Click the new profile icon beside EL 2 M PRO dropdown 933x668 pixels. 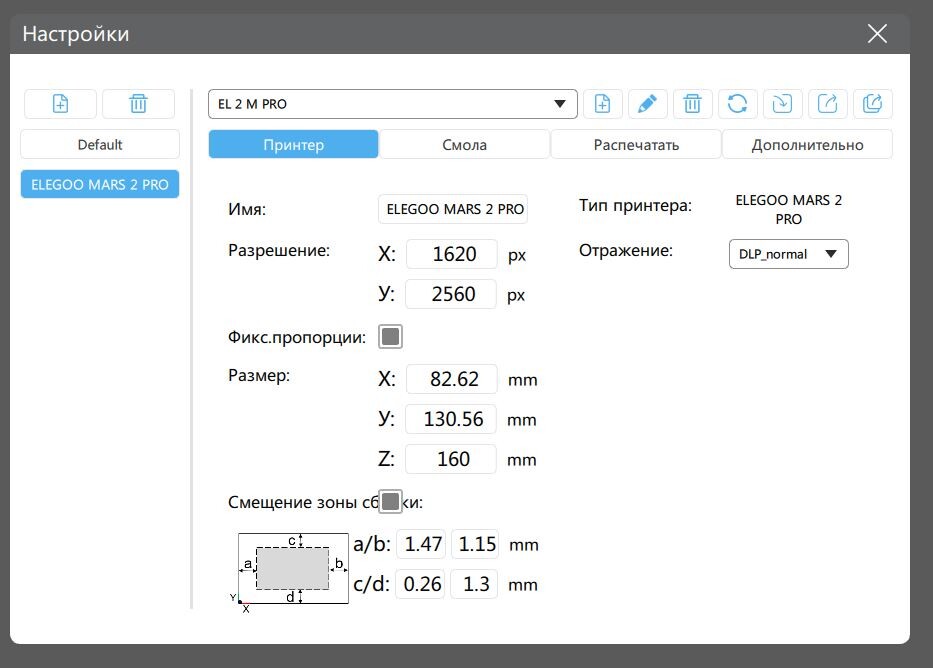tap(602, 104)
